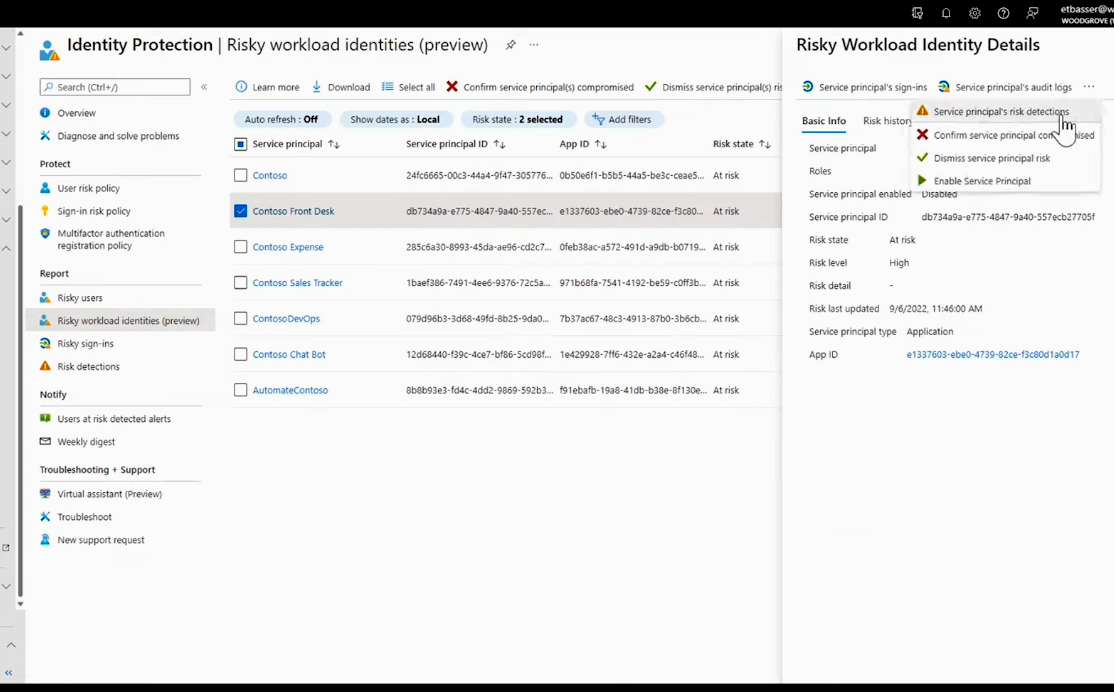This screenshot has width=1114, height=692.
Task: Open Service principal's sign-ins
Action: (x=865, y=87)
